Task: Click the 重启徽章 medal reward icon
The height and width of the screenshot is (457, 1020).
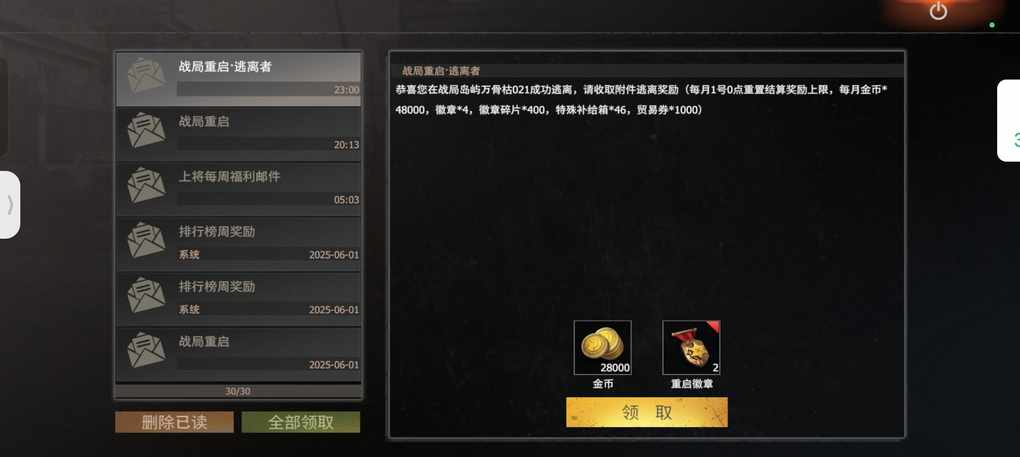Action: pos(691,348)
